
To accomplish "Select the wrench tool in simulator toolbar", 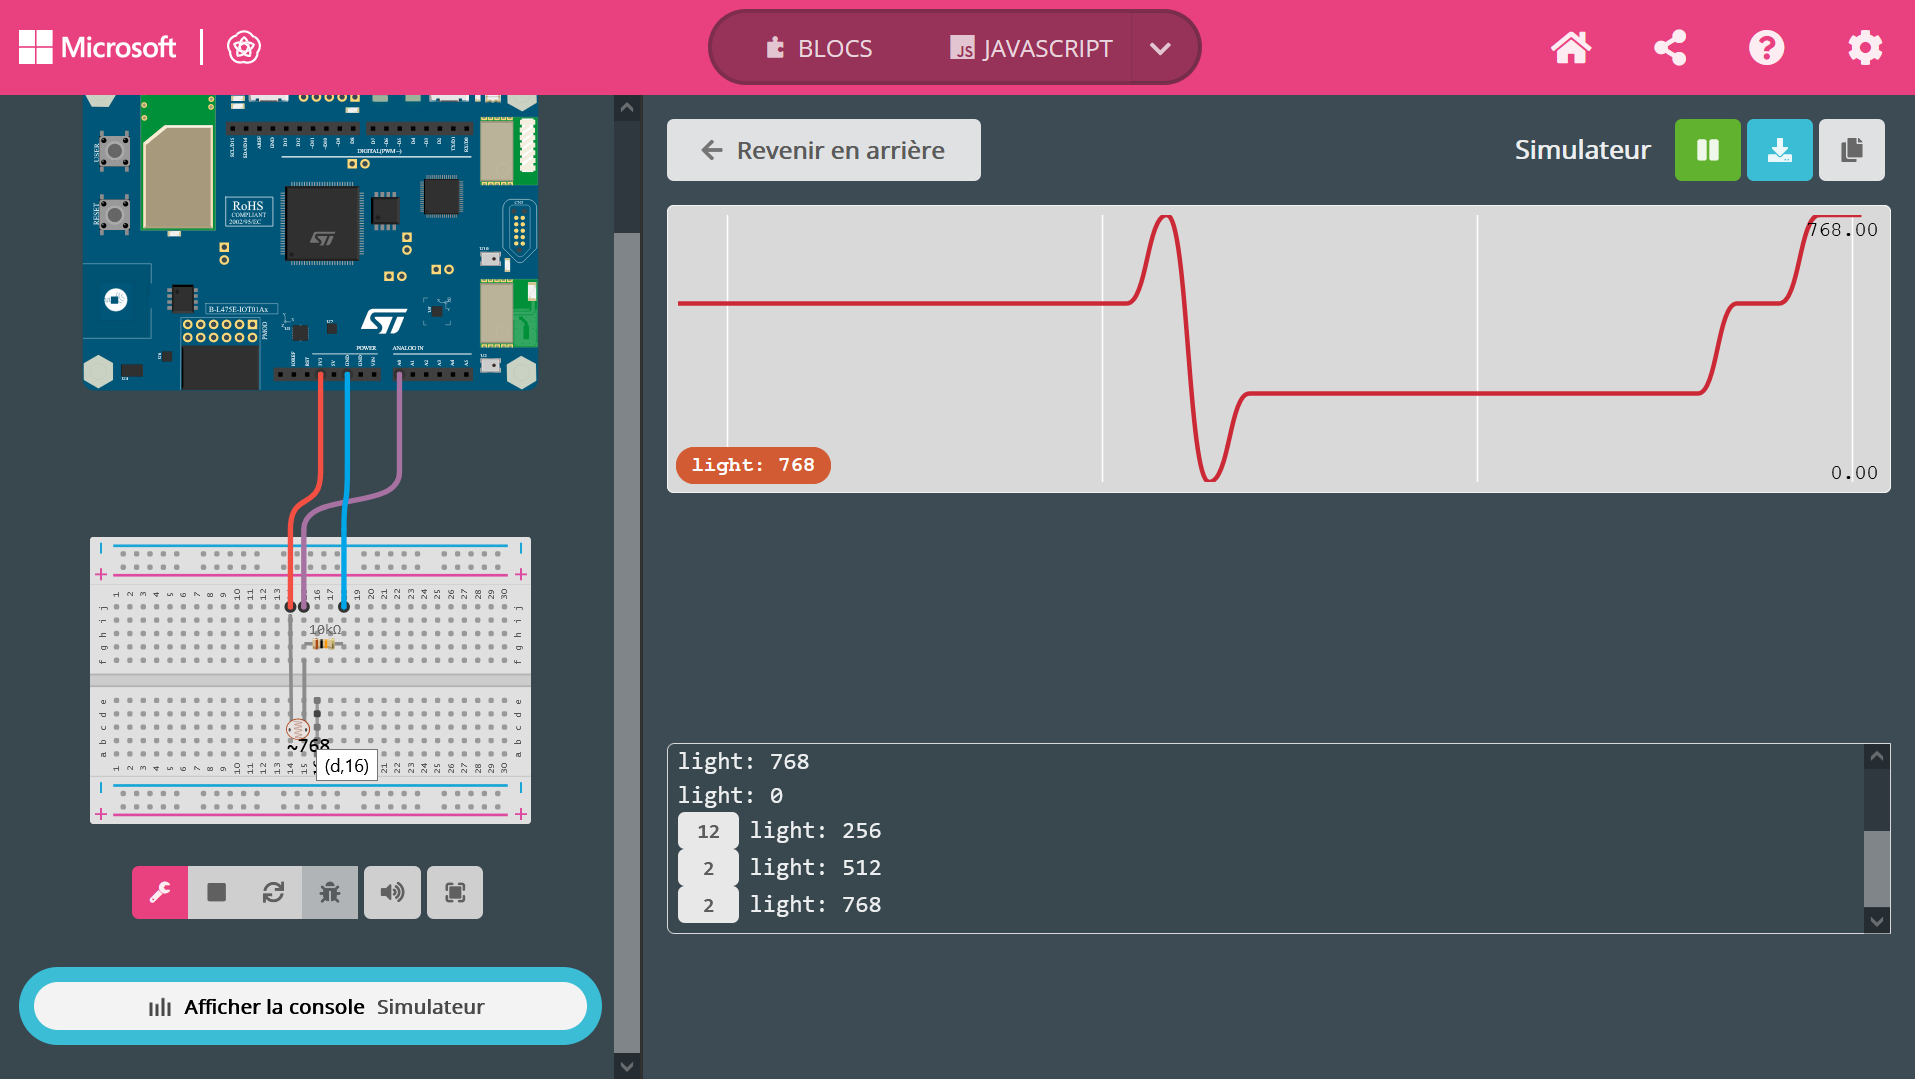I will (x=159, y=892).
